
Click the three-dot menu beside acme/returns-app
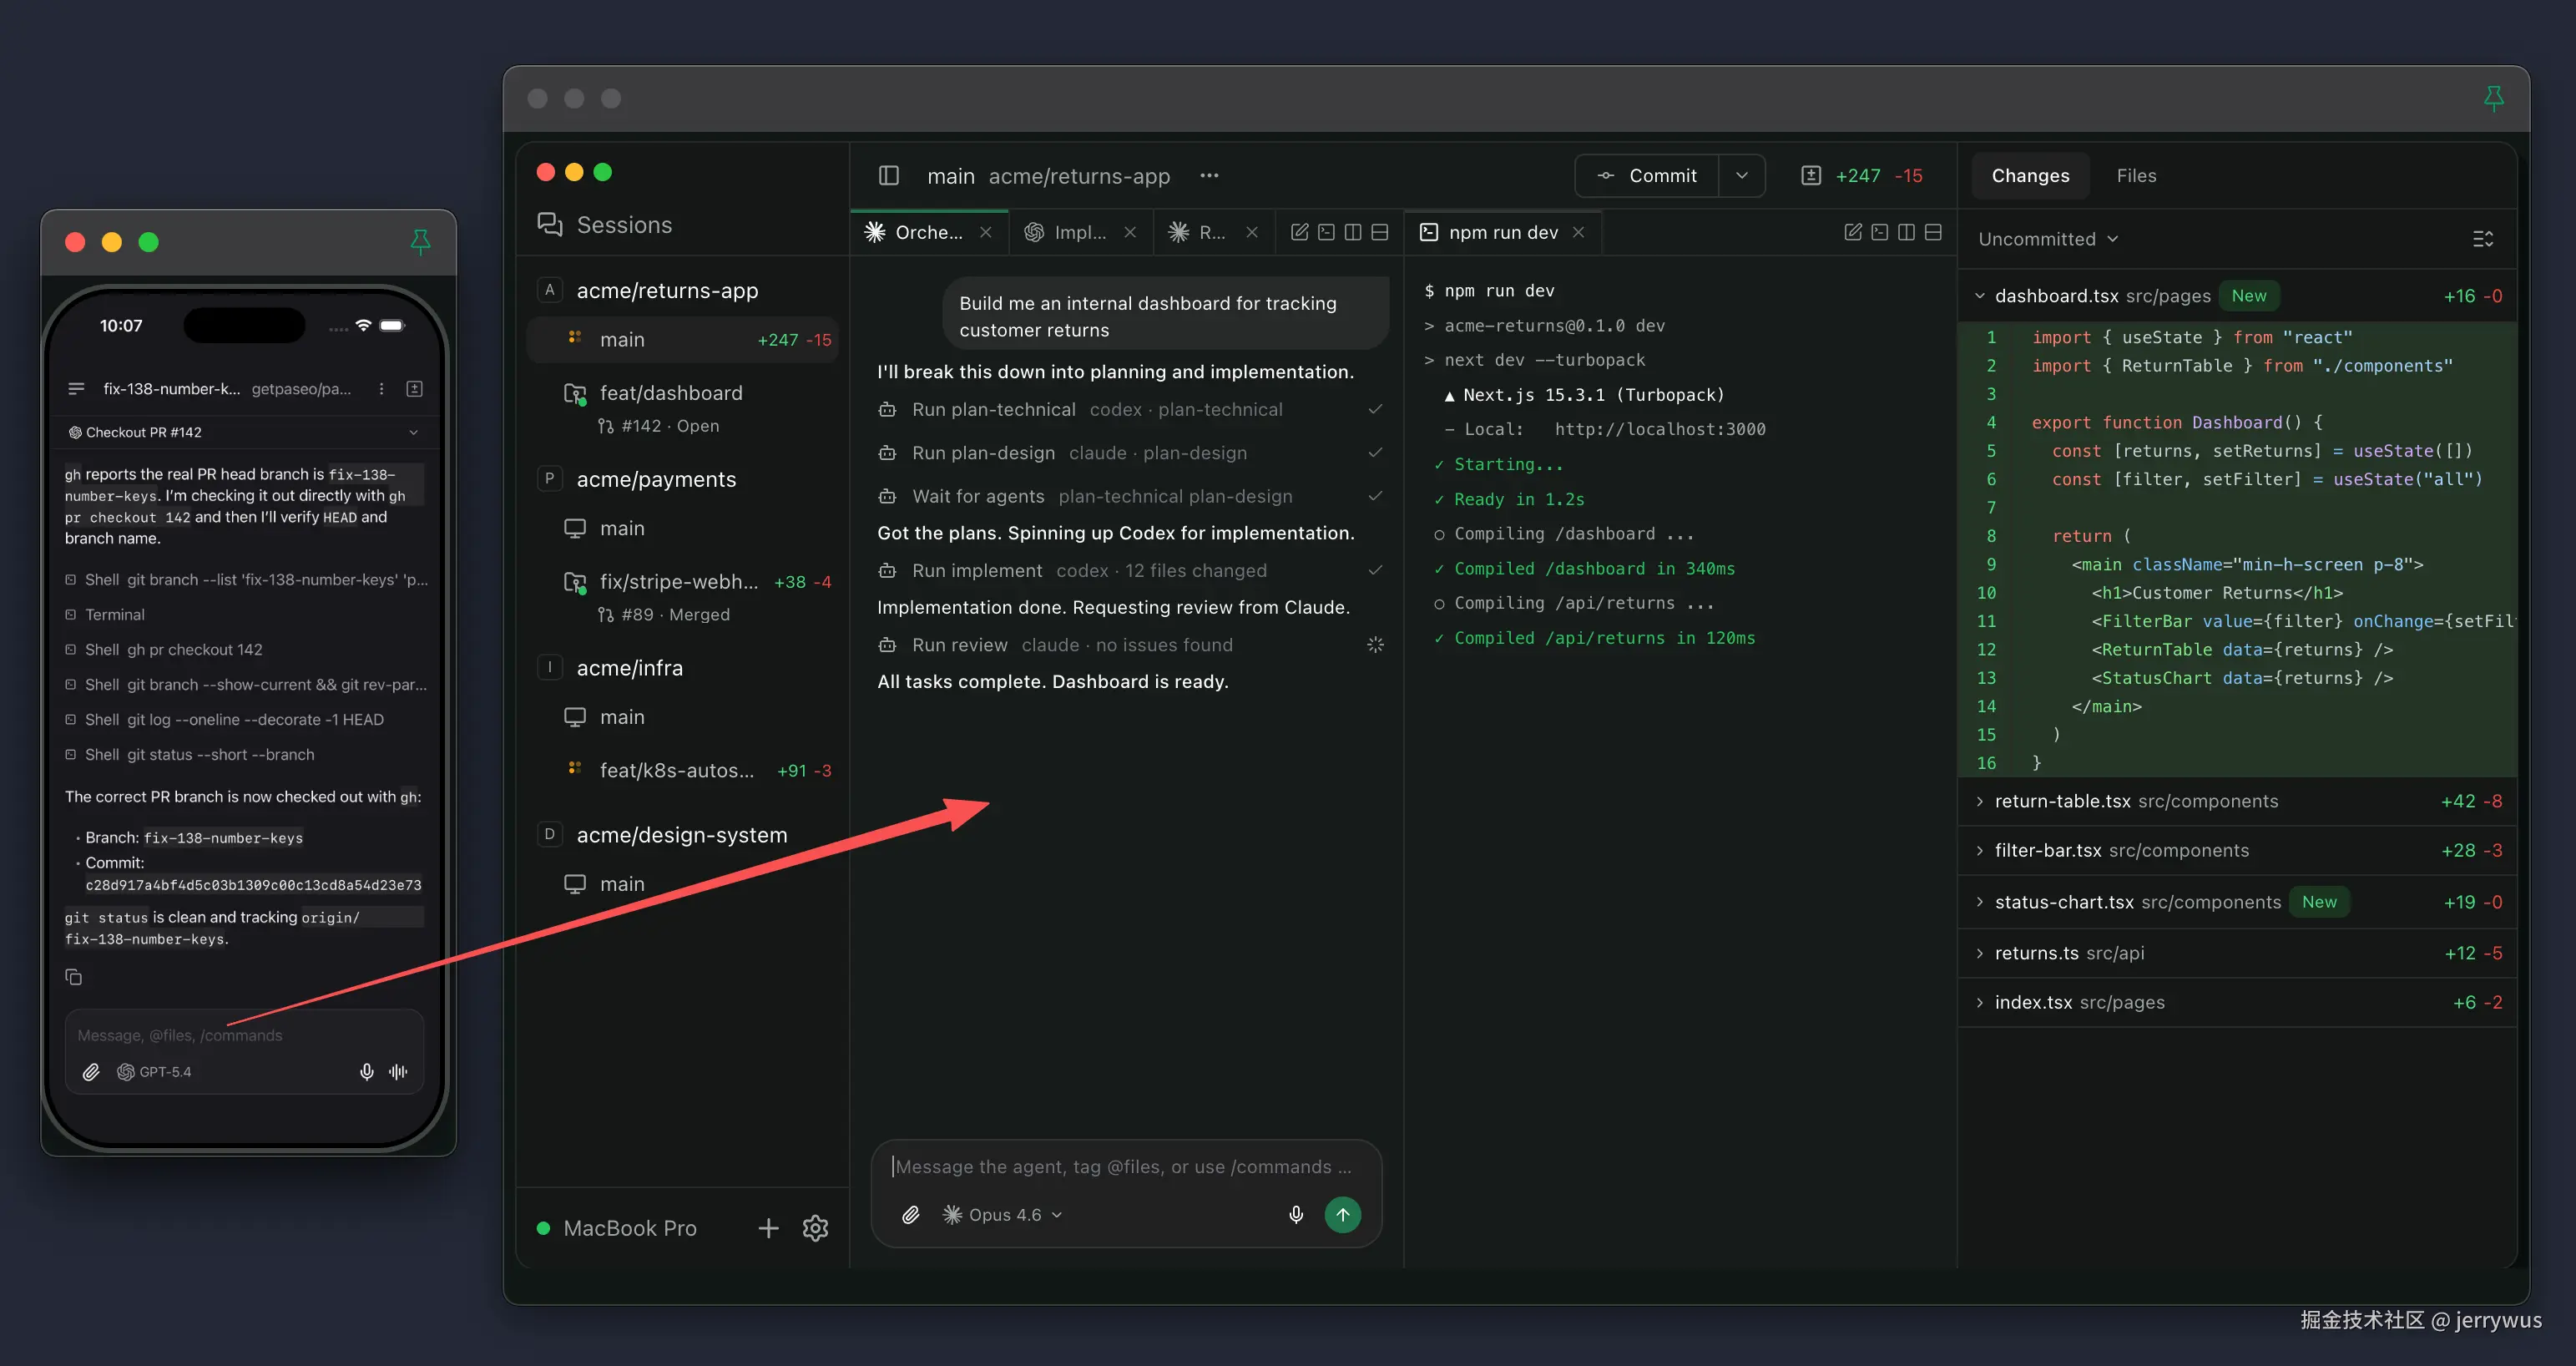pos(1209,176)
